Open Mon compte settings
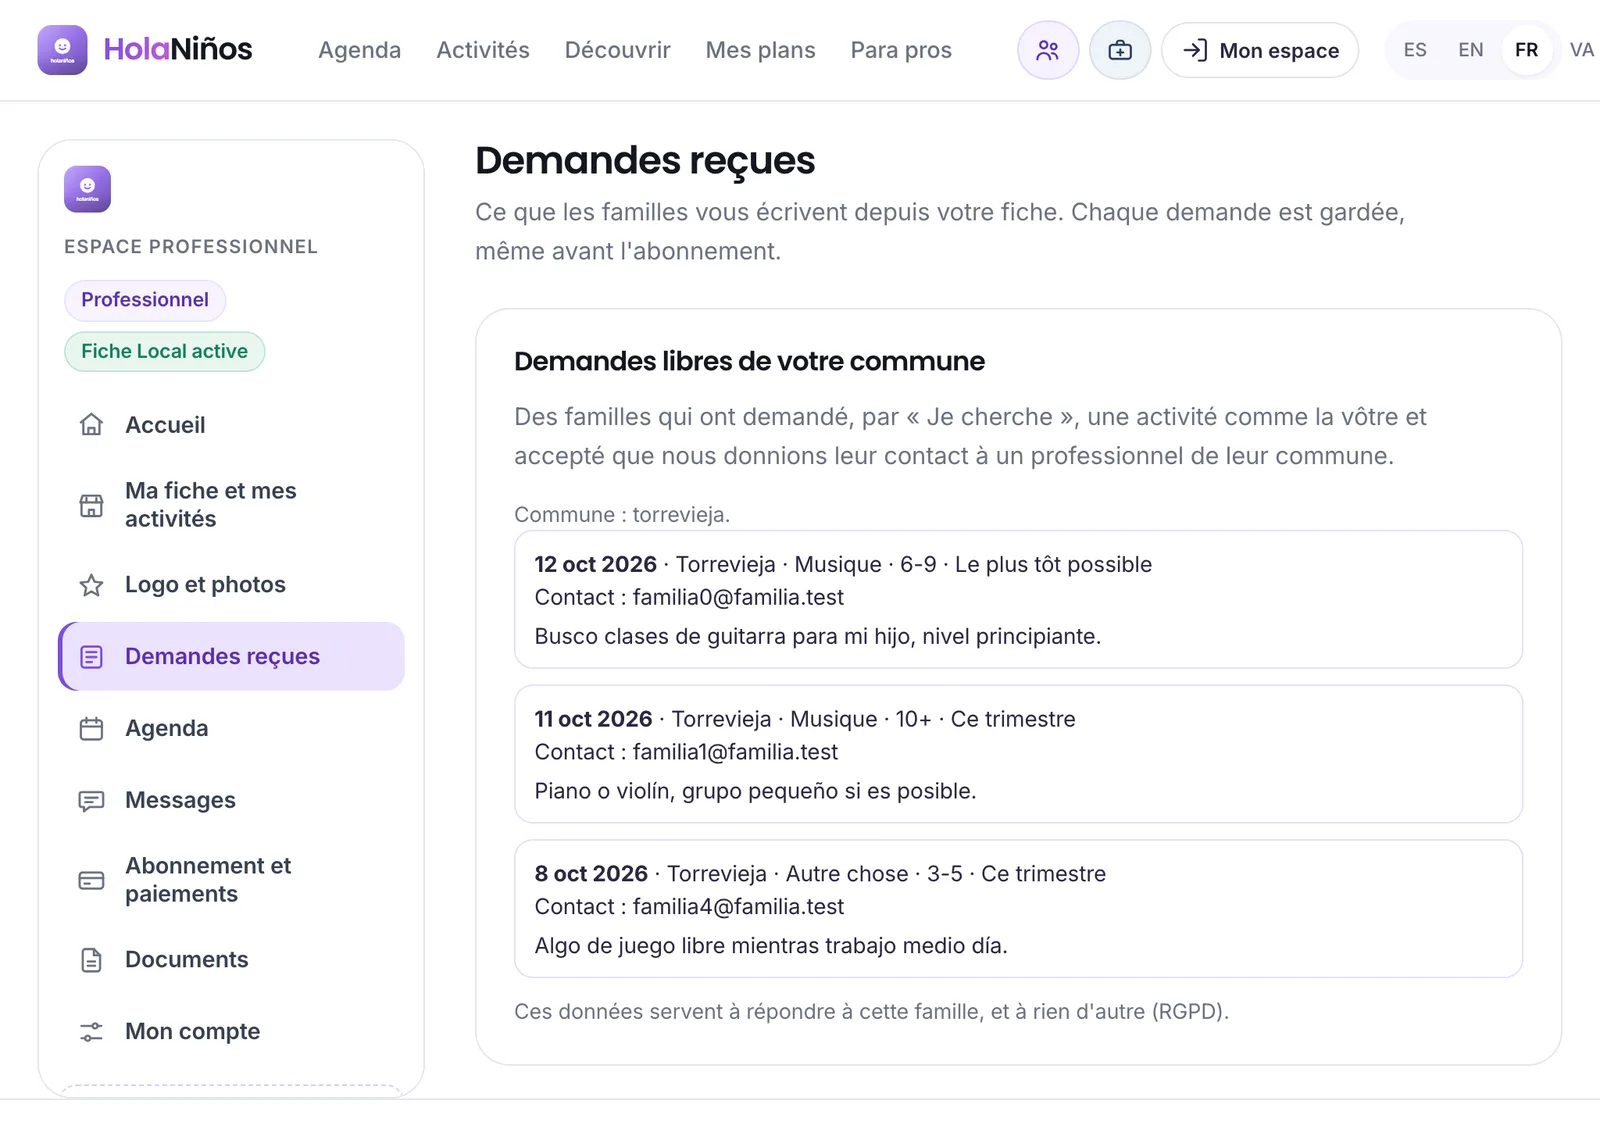This screenshot has width=1600, height=1122. pyautogui.click(x=231, y=1032)
